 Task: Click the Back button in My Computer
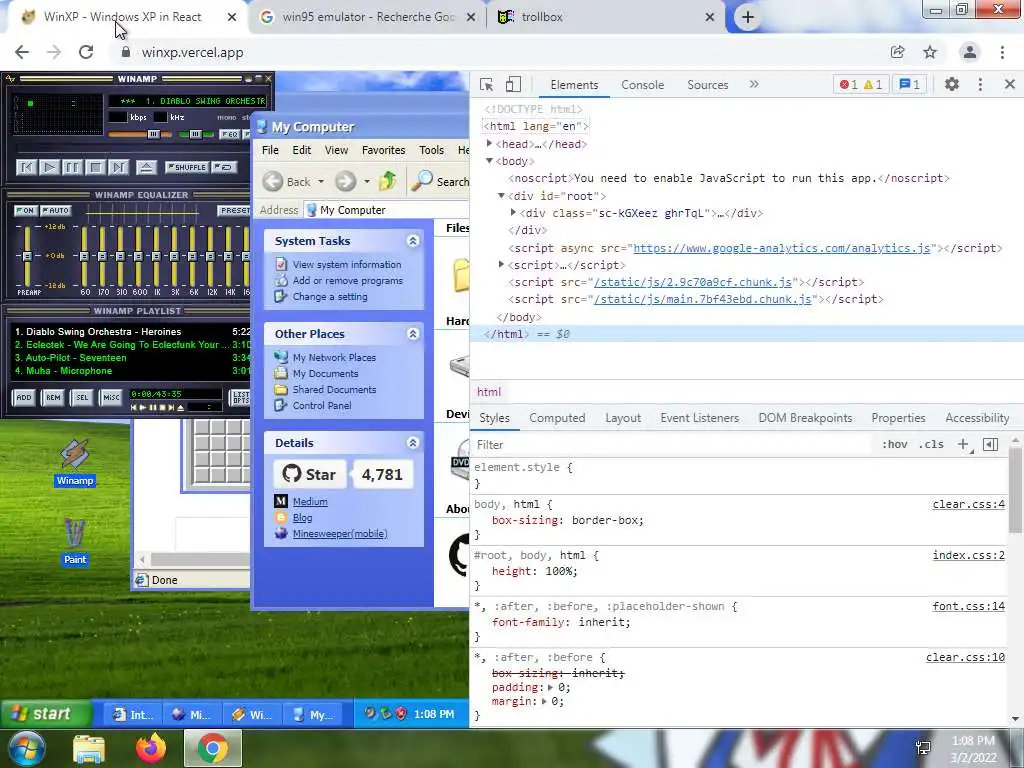pyautogui.click(x=287, y=182)
